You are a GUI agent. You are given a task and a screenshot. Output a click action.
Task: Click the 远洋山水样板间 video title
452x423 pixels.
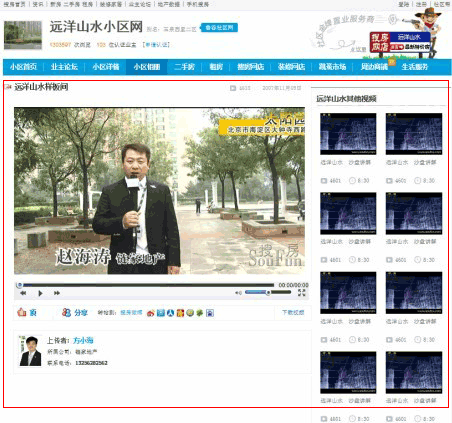41,87
